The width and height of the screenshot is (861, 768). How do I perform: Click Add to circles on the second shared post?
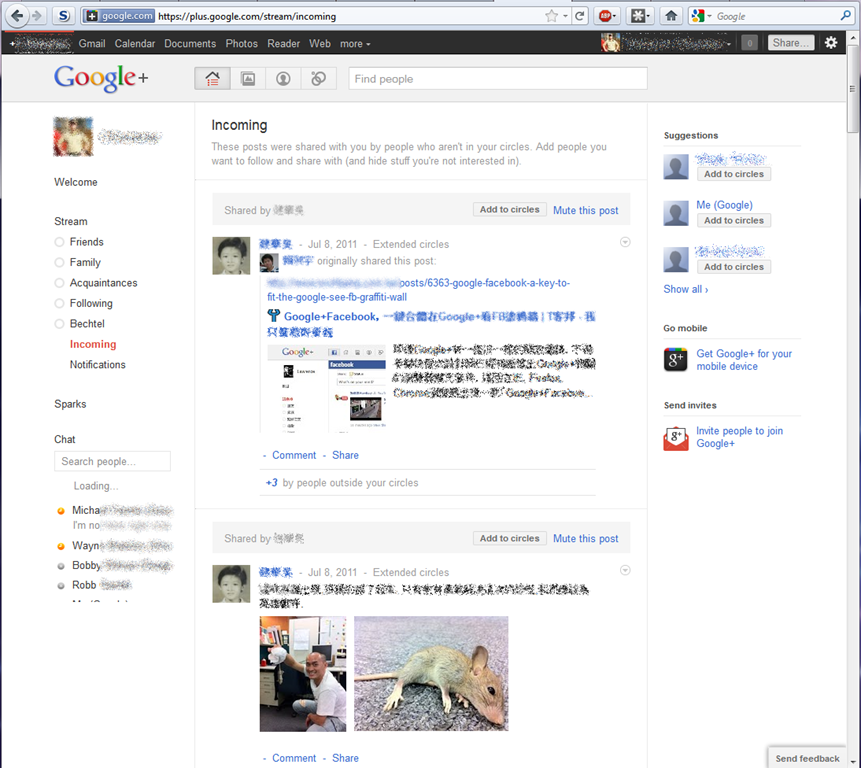510,538
